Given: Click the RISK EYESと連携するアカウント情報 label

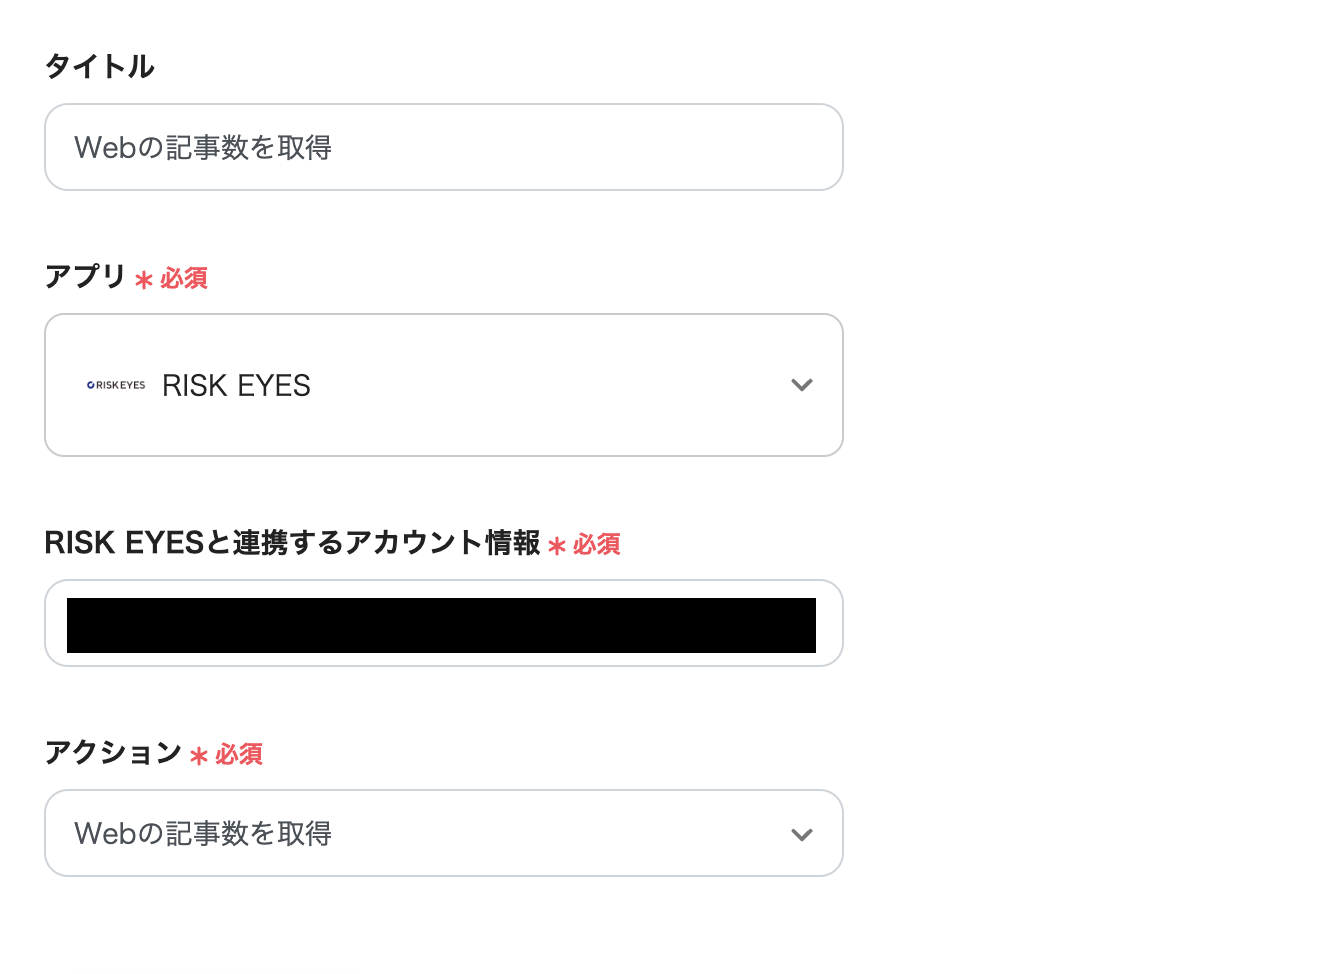Looking at the screenshot, I should 292,543.
